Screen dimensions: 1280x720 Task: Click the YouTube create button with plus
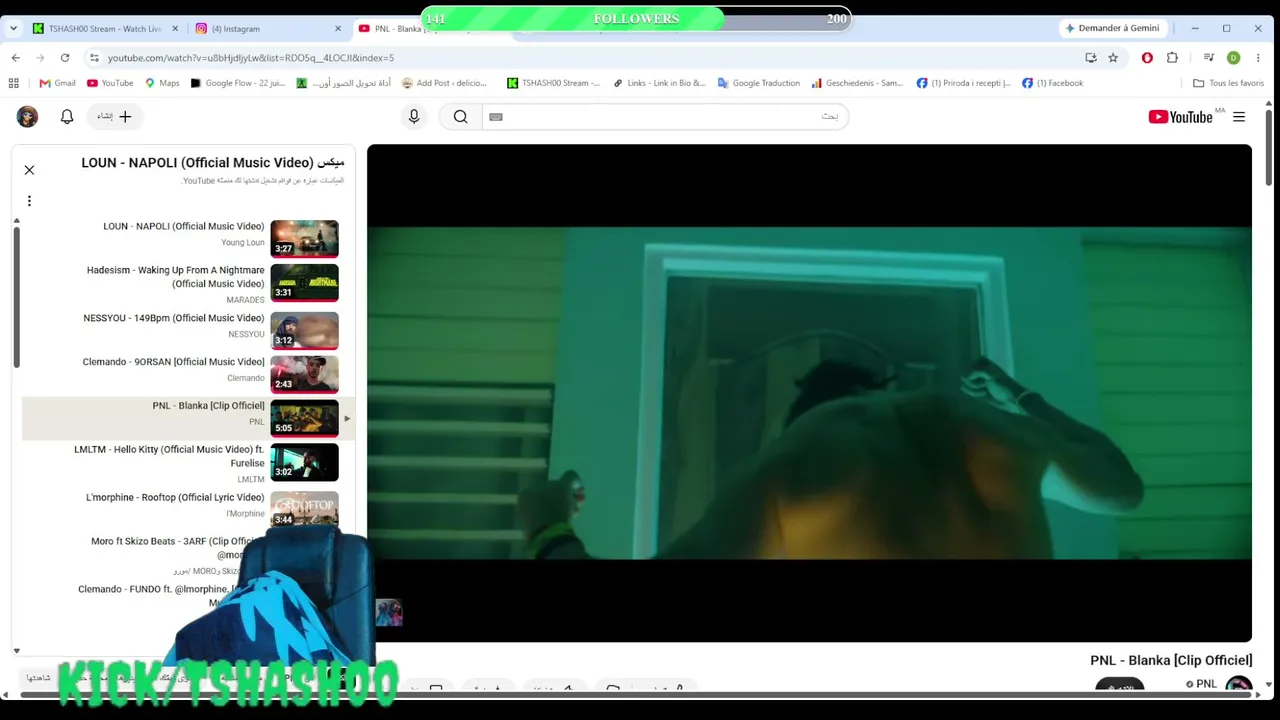[114, 117]
